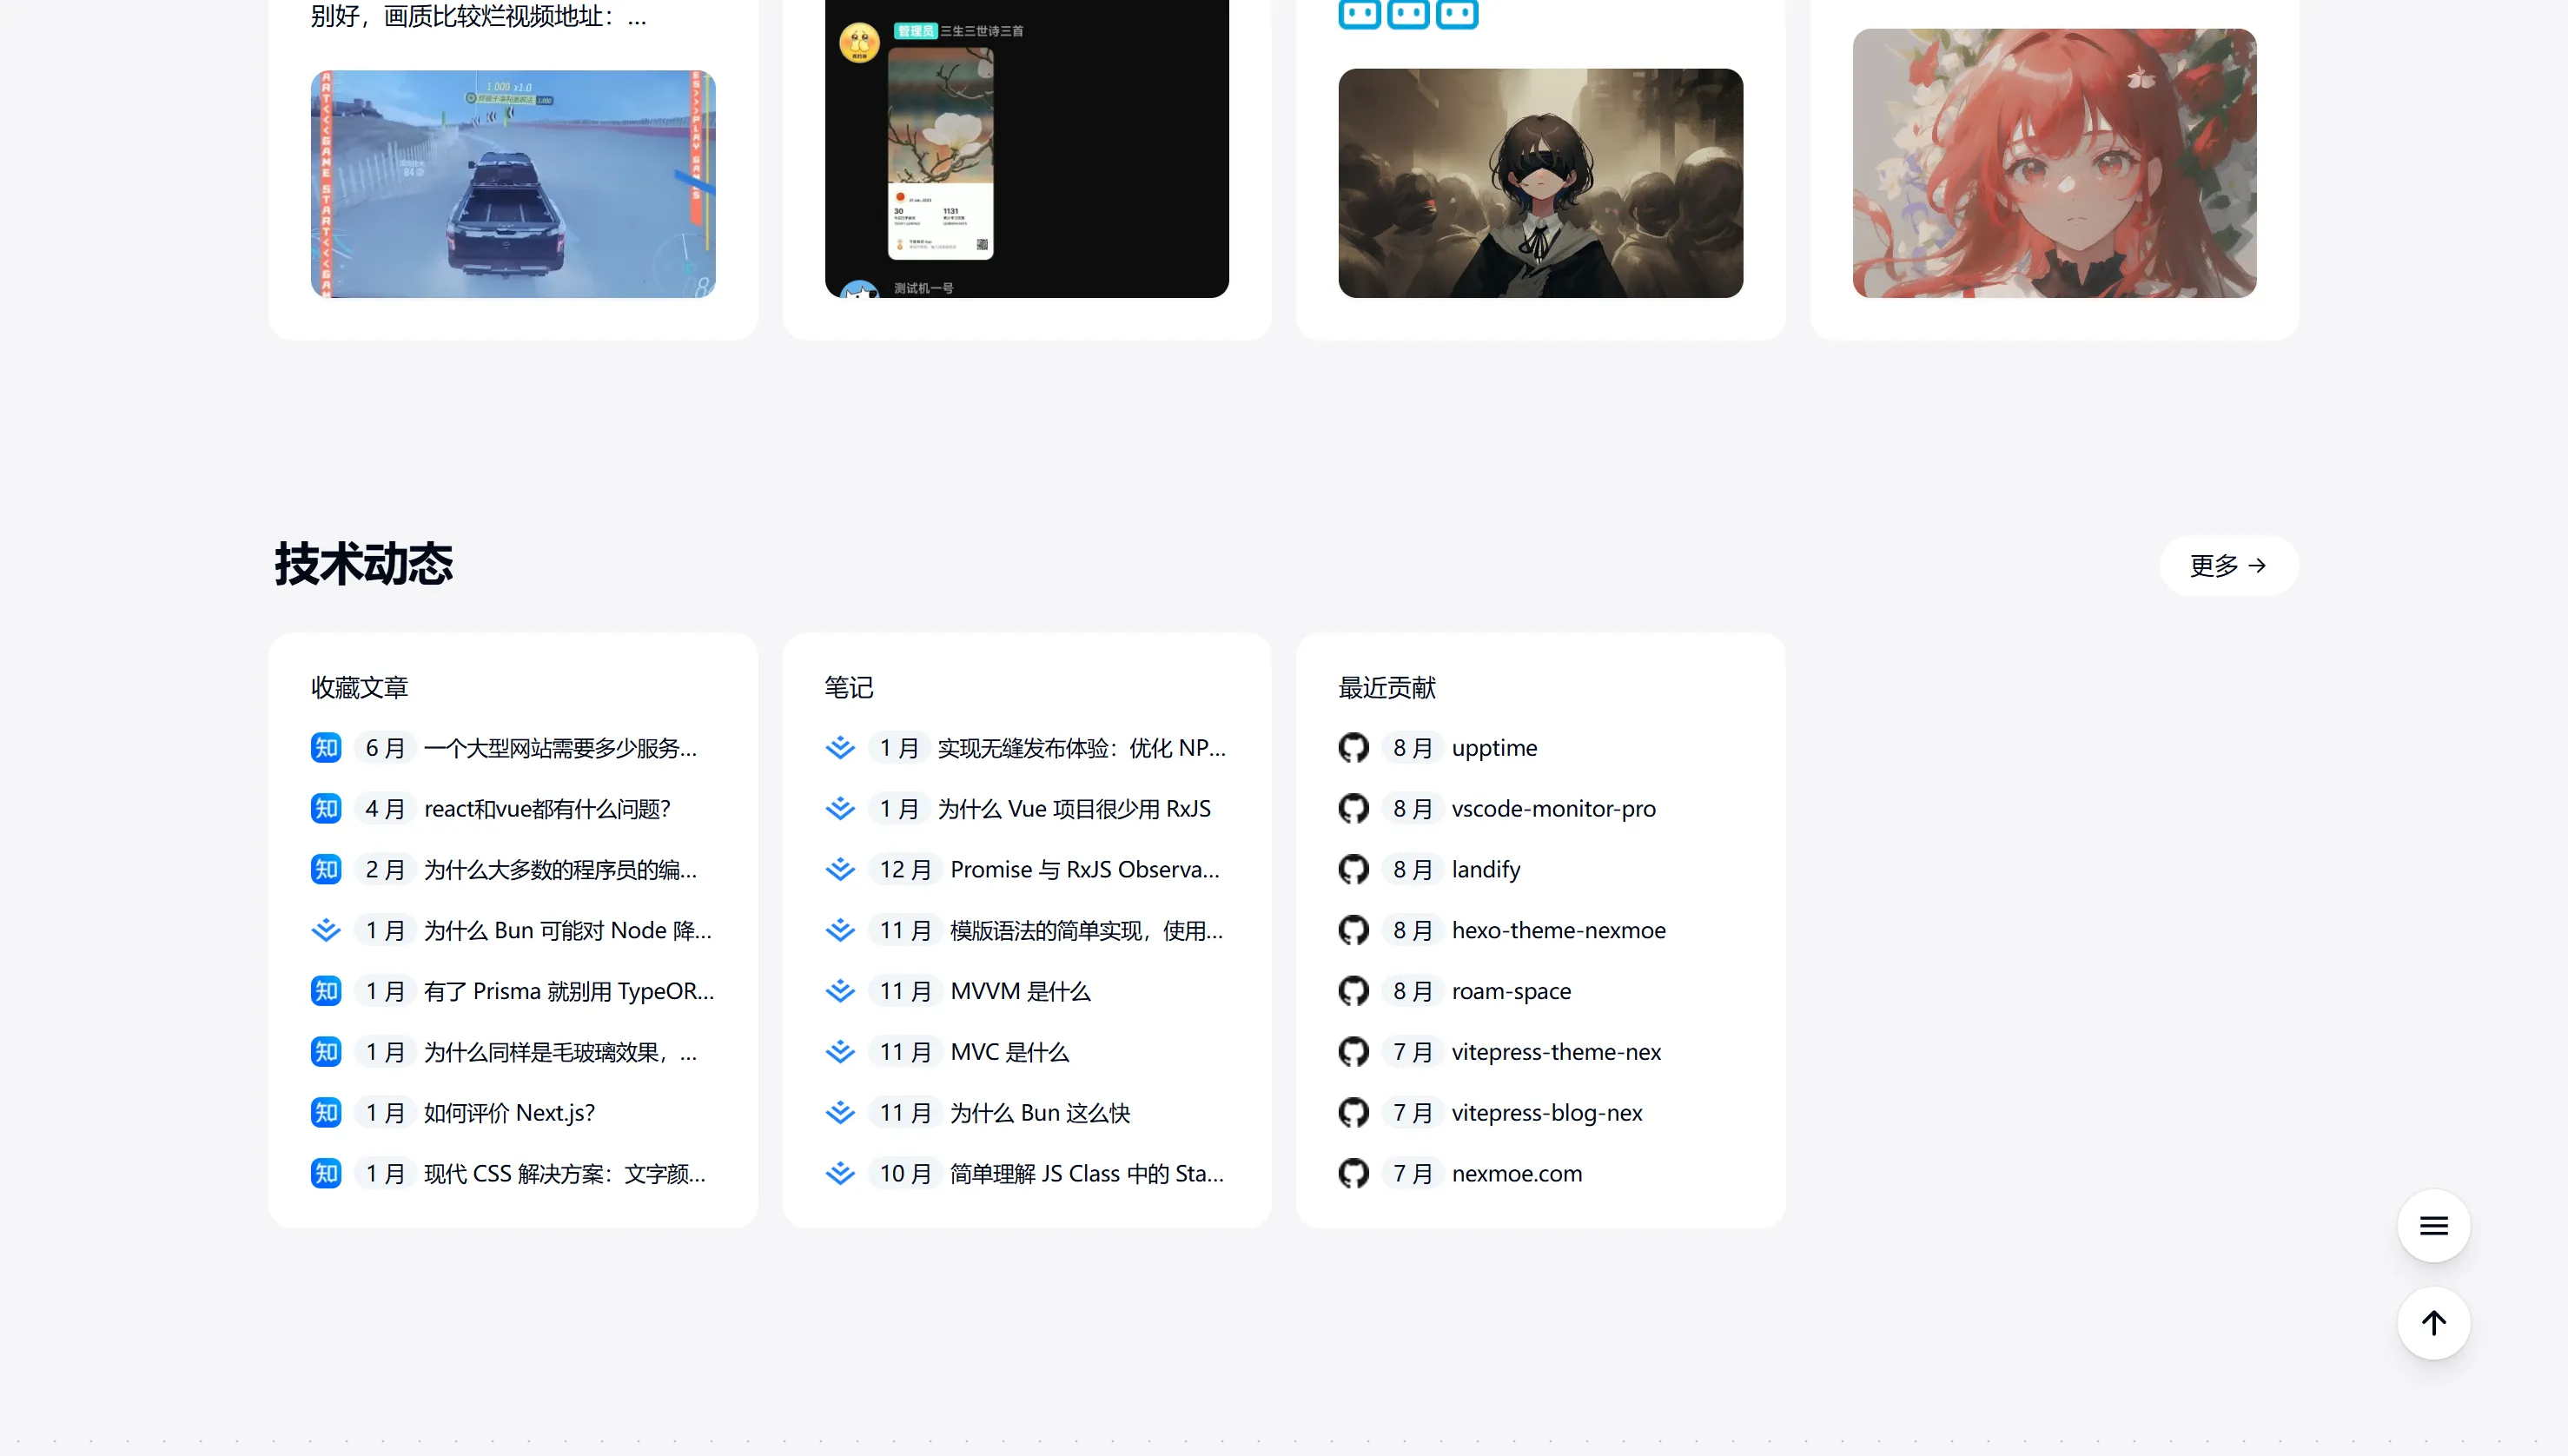Image resolution: width=2568 pixels, height=1456 pixels.
Task: Click the third robot emoji icon
Action: click(x=1458, y=15)
